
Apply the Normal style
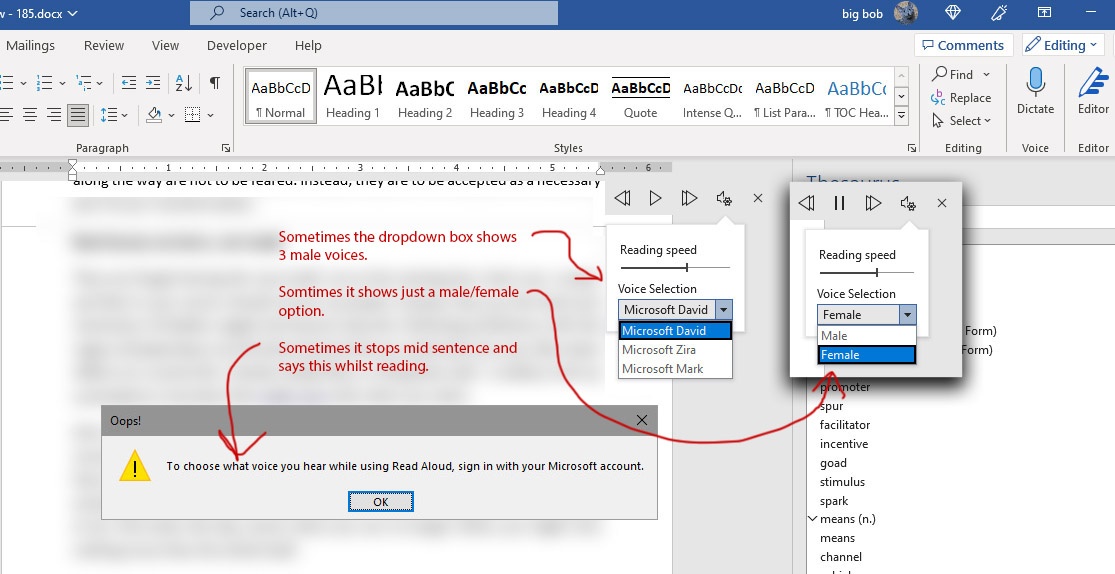tap(281, 97)
